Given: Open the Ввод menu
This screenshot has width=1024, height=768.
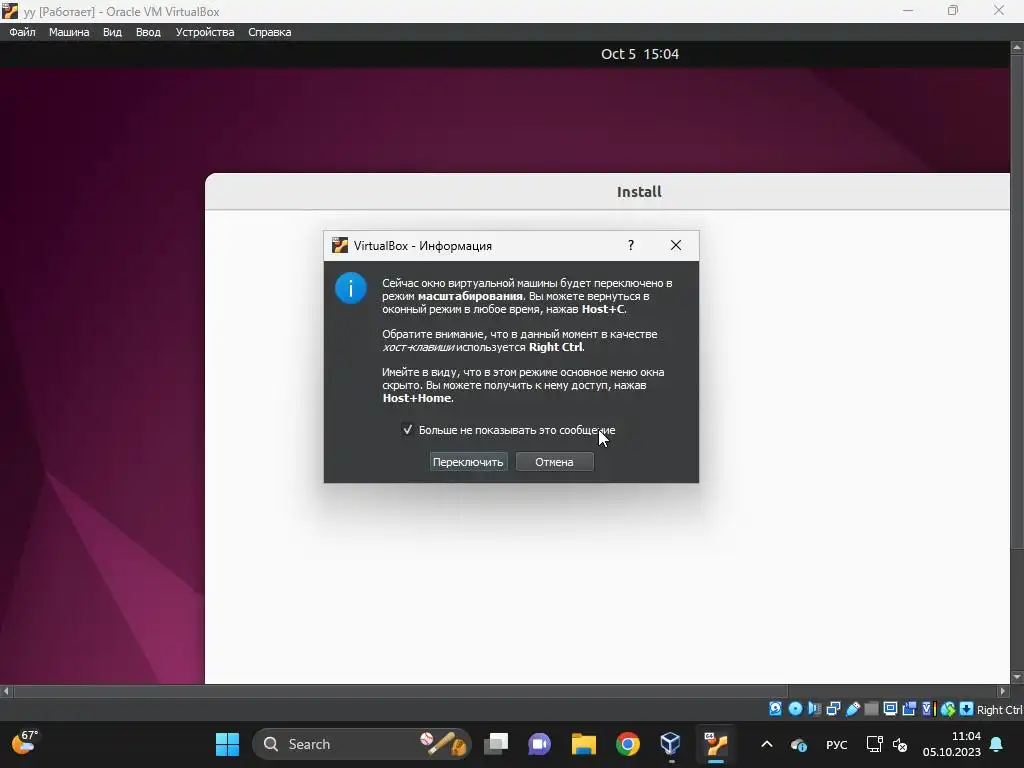Looking at the screenshot, I should coord(148,32).
